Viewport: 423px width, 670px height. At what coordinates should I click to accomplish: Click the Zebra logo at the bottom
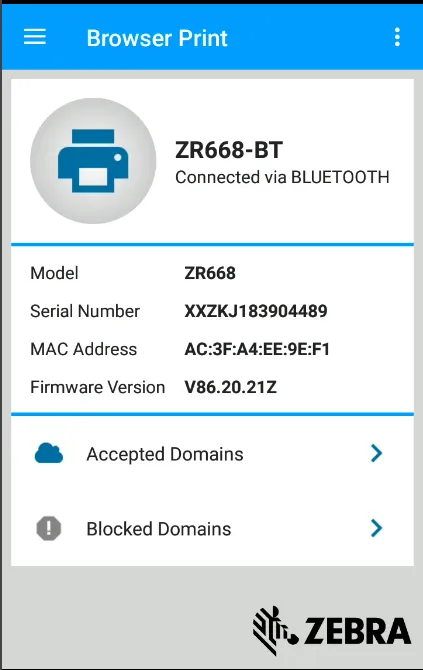pos(332,630)
